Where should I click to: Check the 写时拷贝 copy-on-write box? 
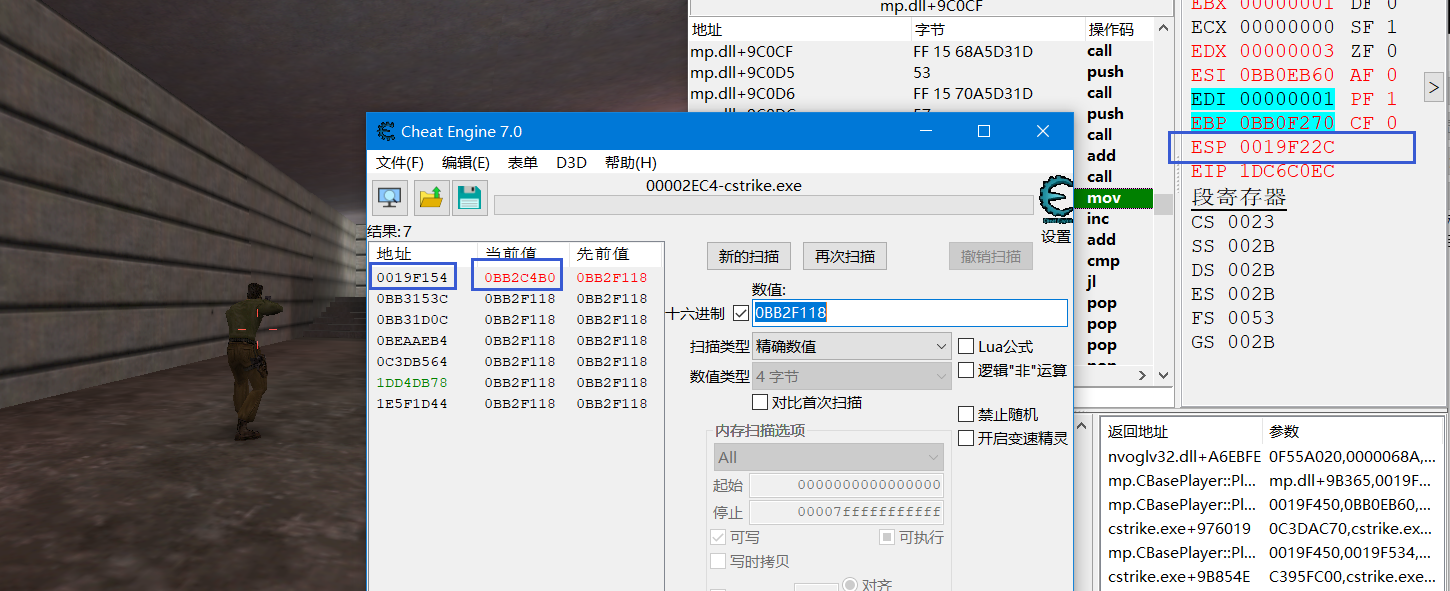[718, 561]
